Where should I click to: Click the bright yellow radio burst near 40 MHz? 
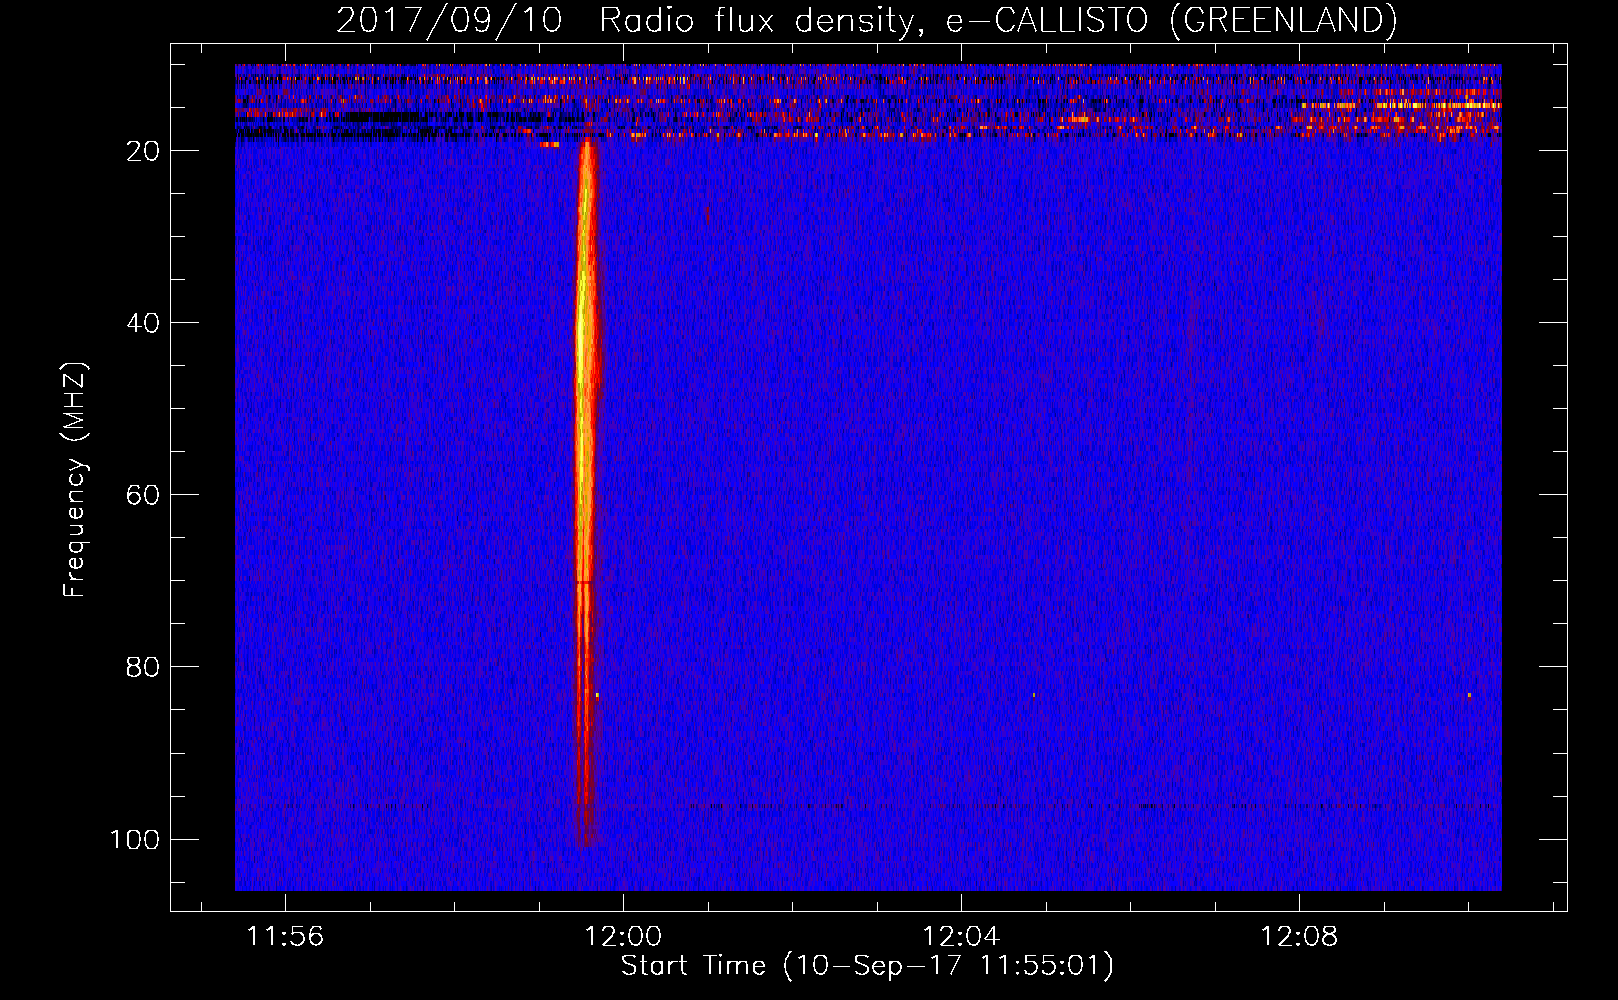[584, 340]
